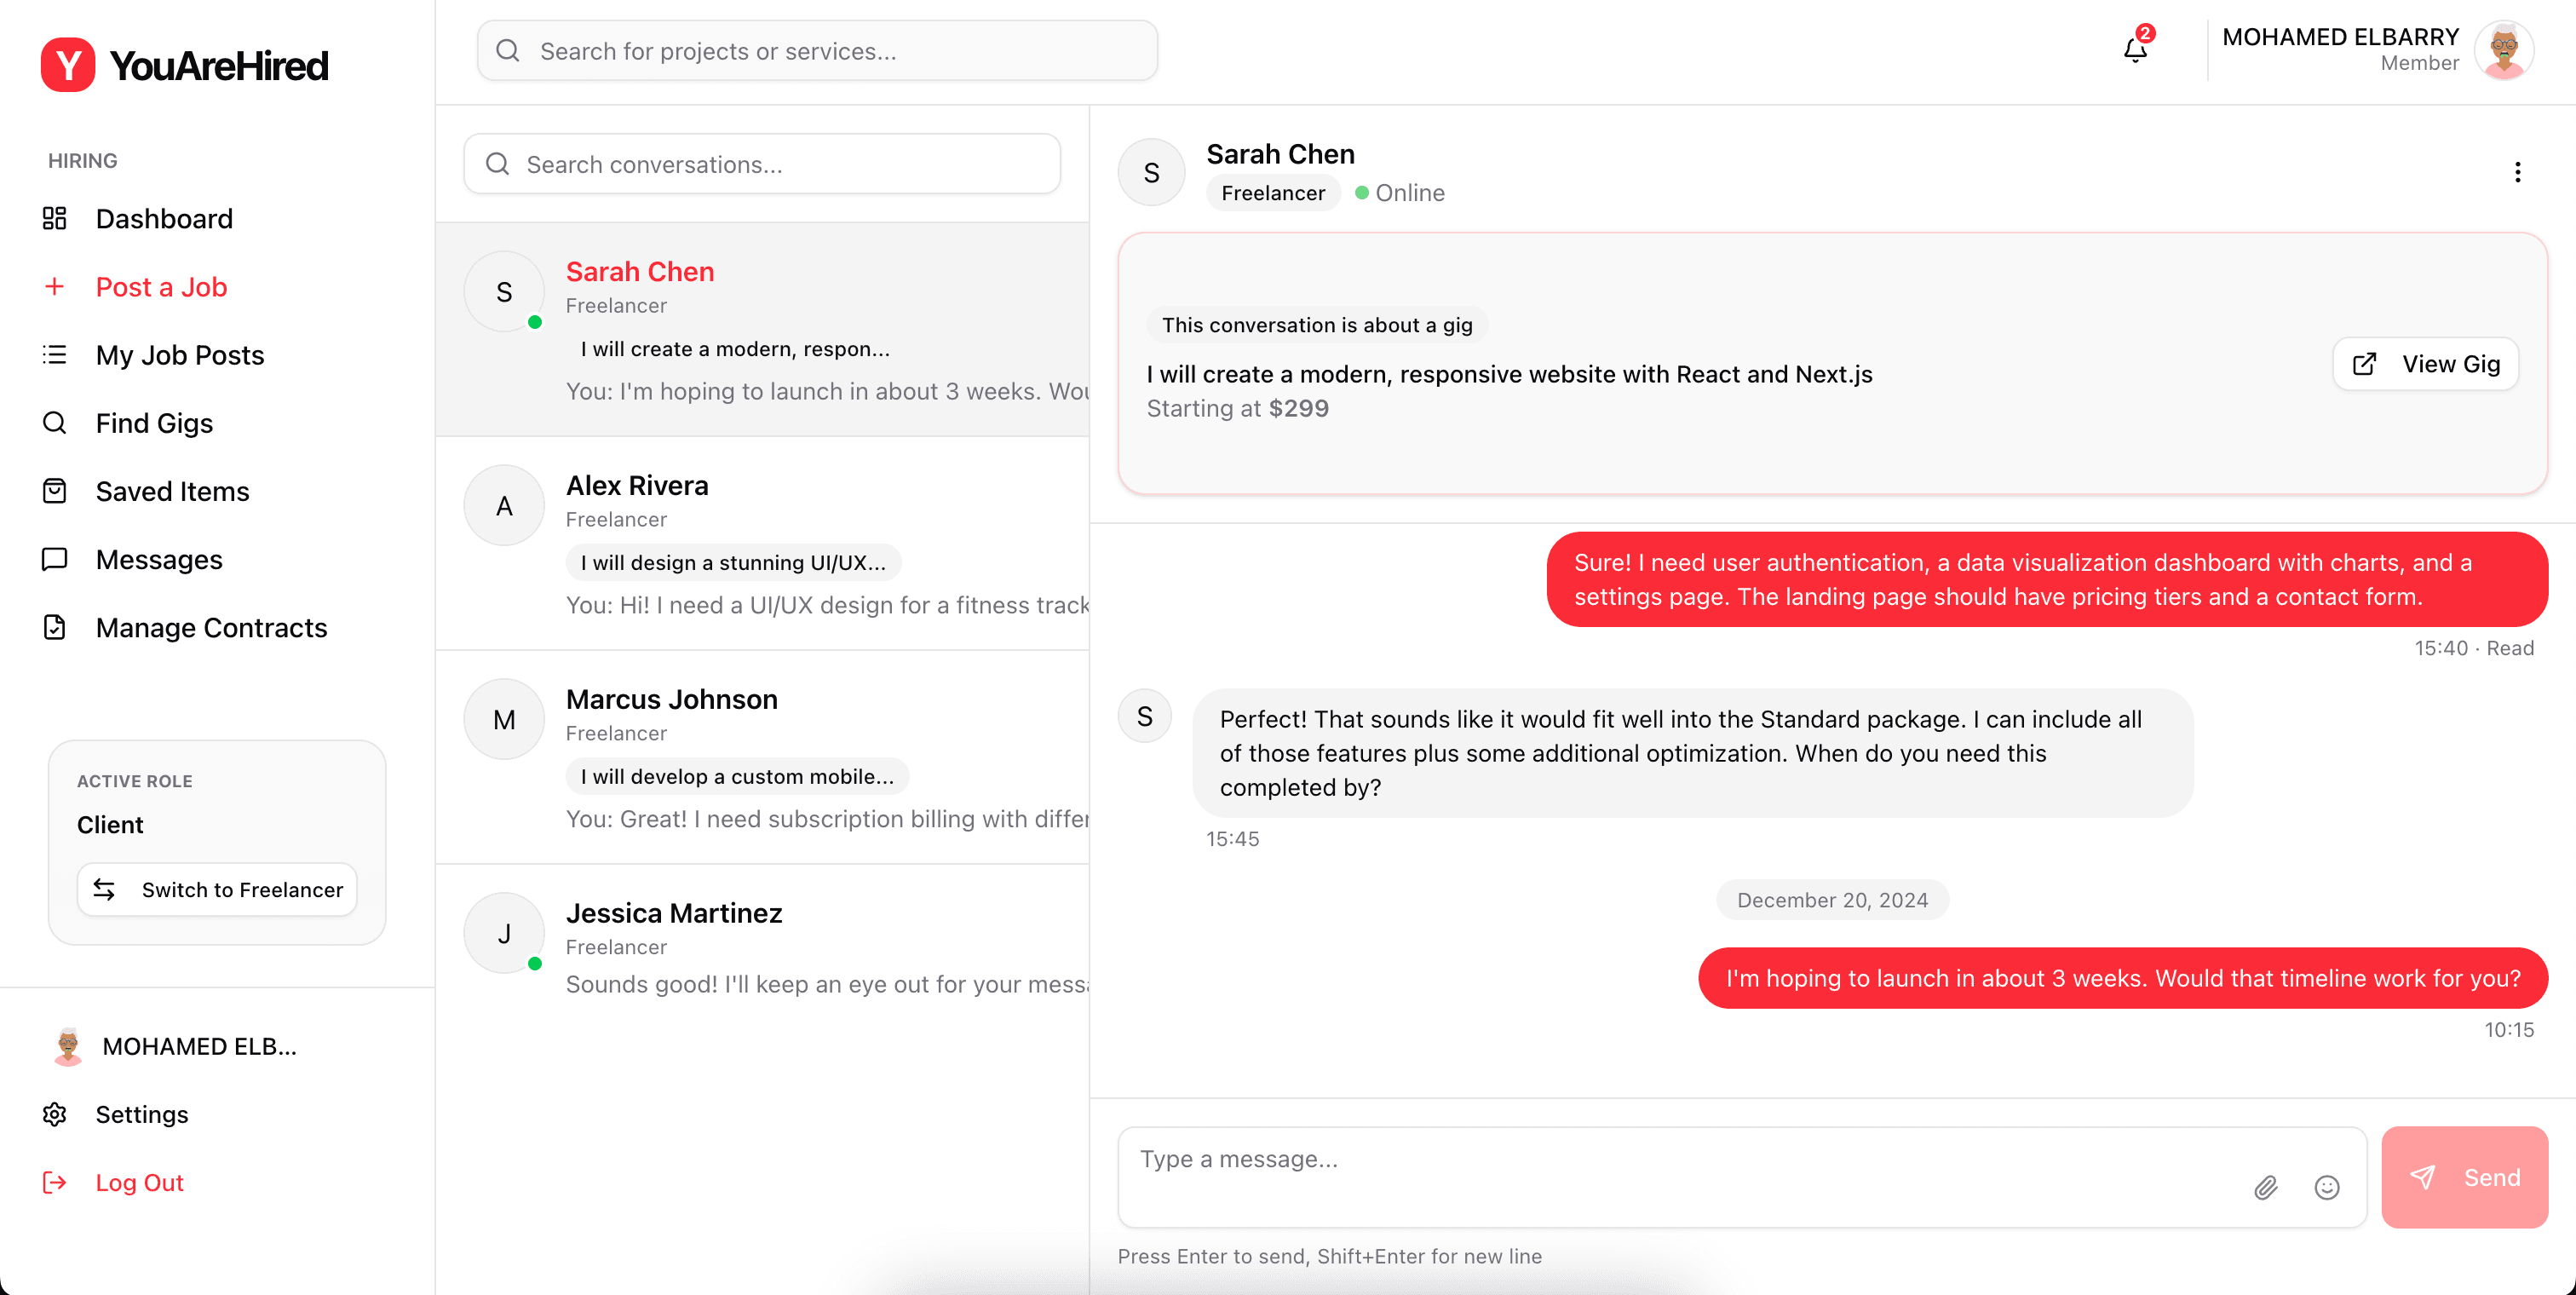The image size is (2576, 1295).
Task: Click the notification bell with badge 2
Action: pyautogui.click(x=2134, y=49)
